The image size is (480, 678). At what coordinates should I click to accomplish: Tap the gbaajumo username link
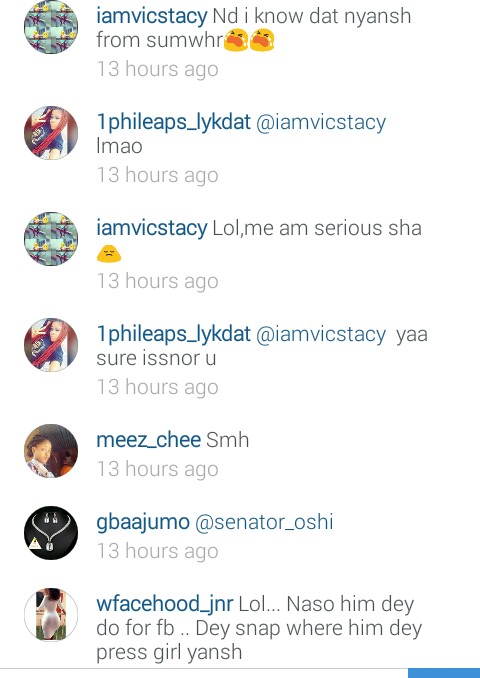[x=143, y=522]
